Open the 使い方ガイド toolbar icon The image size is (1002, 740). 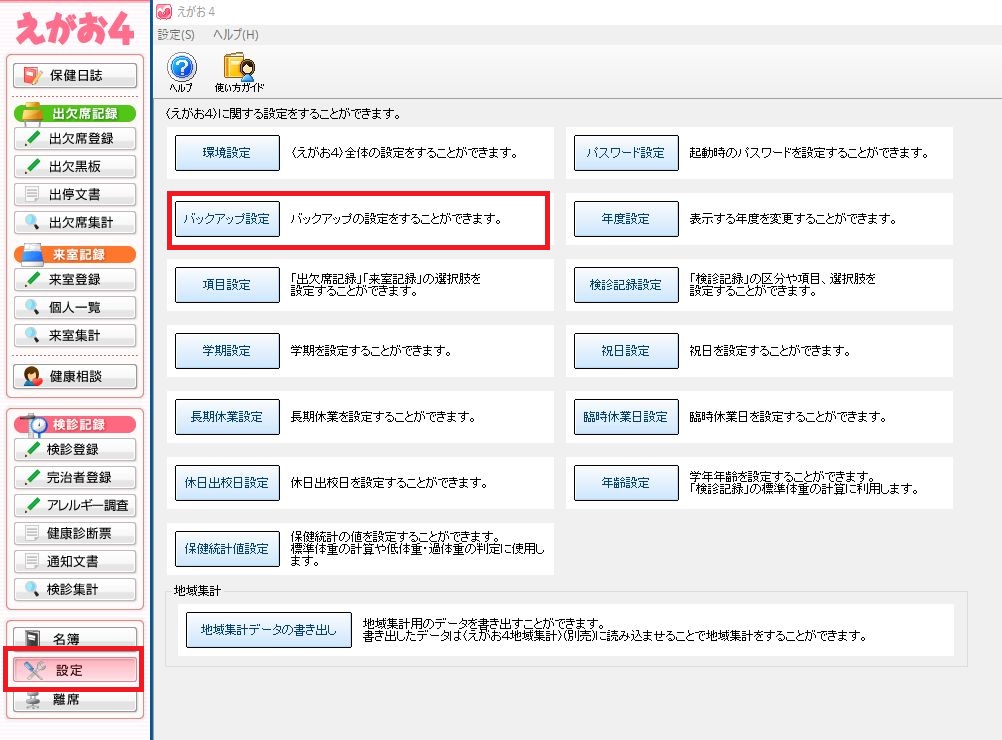[x=240, y=73]
